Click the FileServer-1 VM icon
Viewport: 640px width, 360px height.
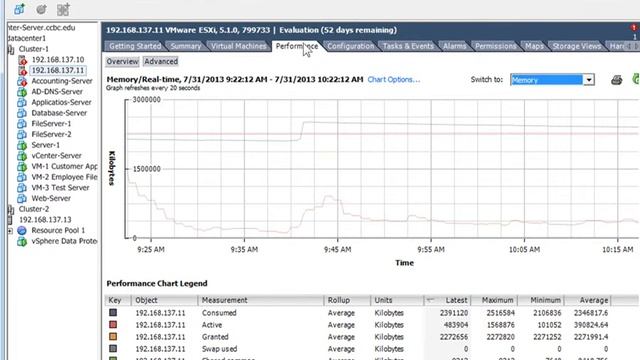tap(22, 124)
